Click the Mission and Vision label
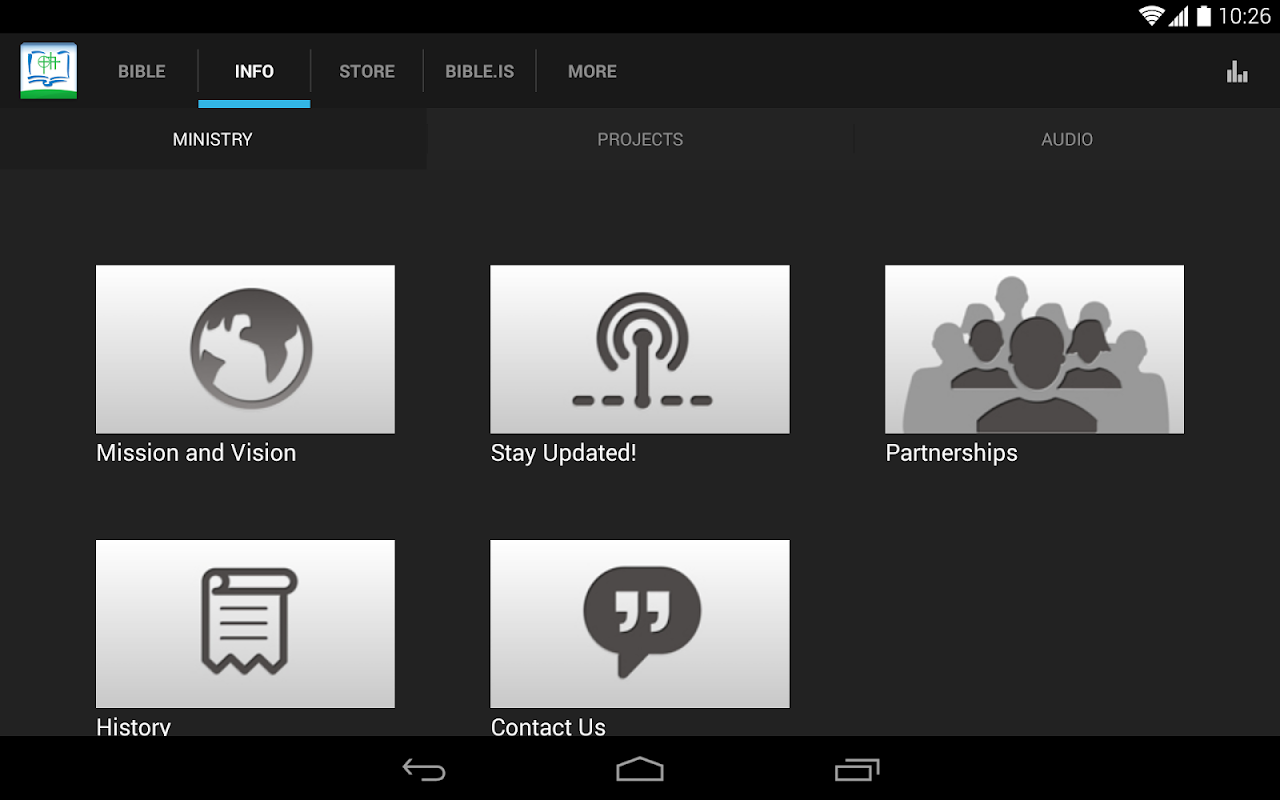This screenshot has width=1280, height=800. (196, 453)
